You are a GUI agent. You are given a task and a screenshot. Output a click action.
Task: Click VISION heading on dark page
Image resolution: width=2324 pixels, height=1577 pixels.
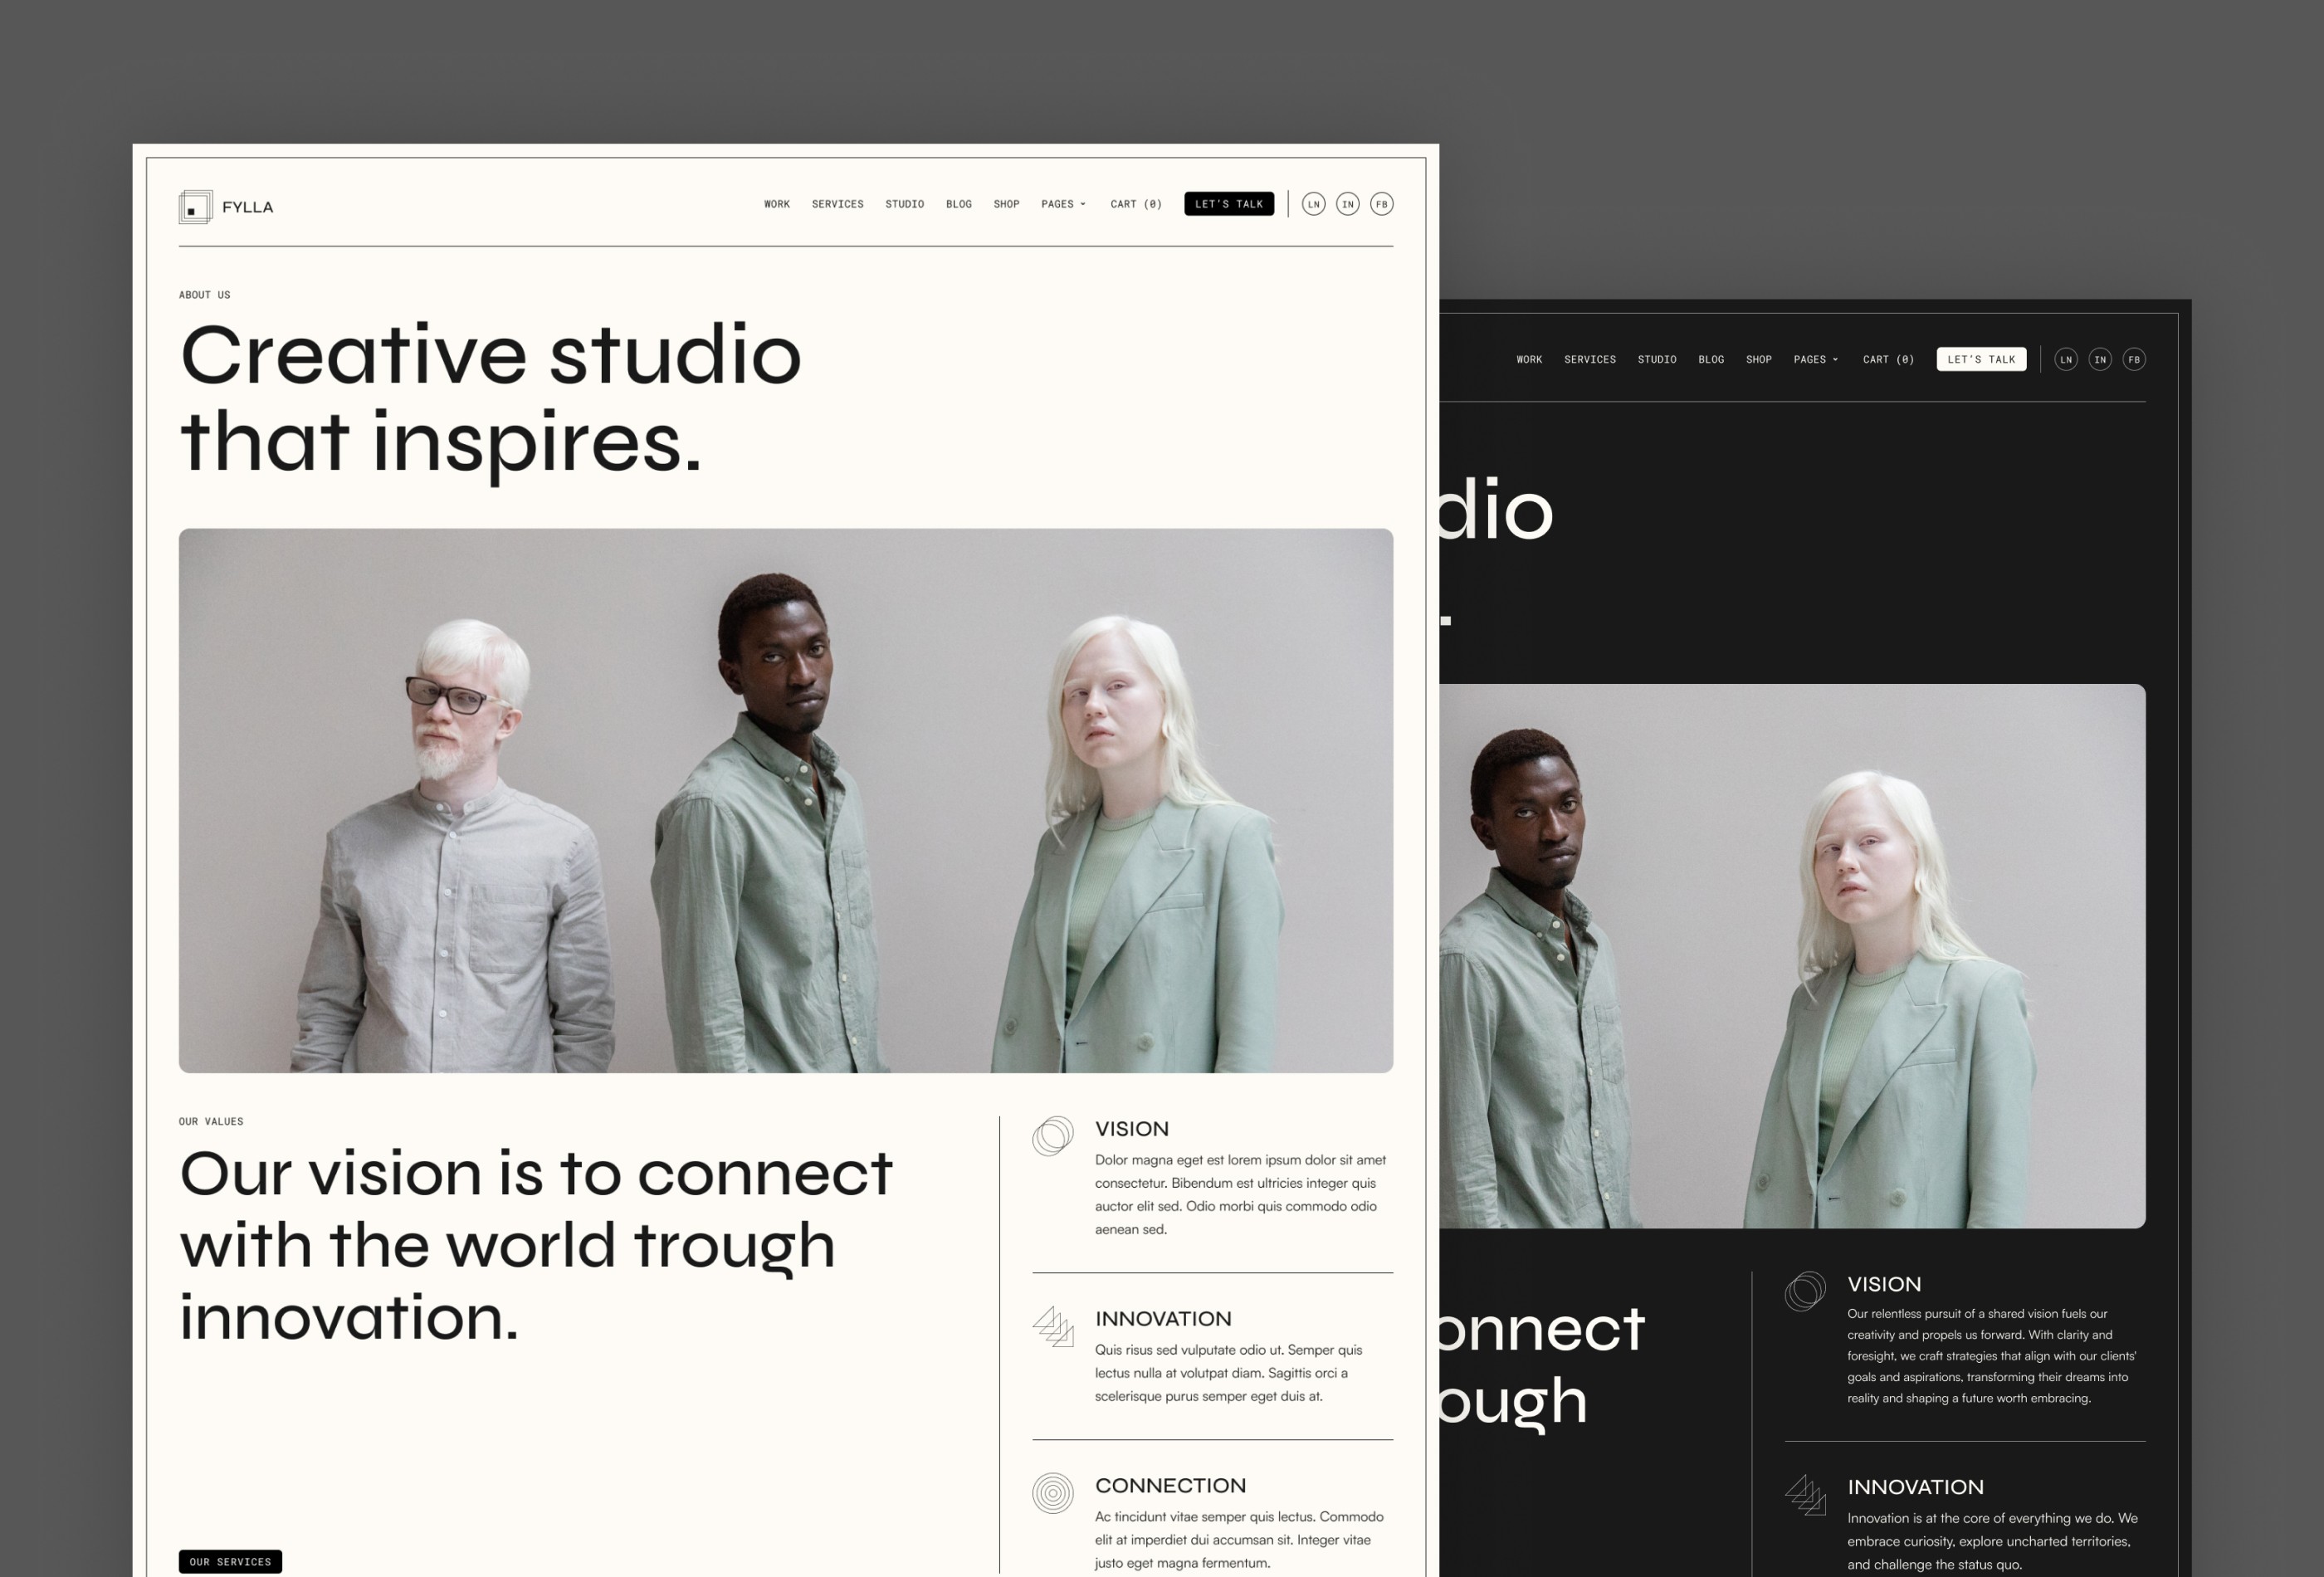point(1884,1284)
